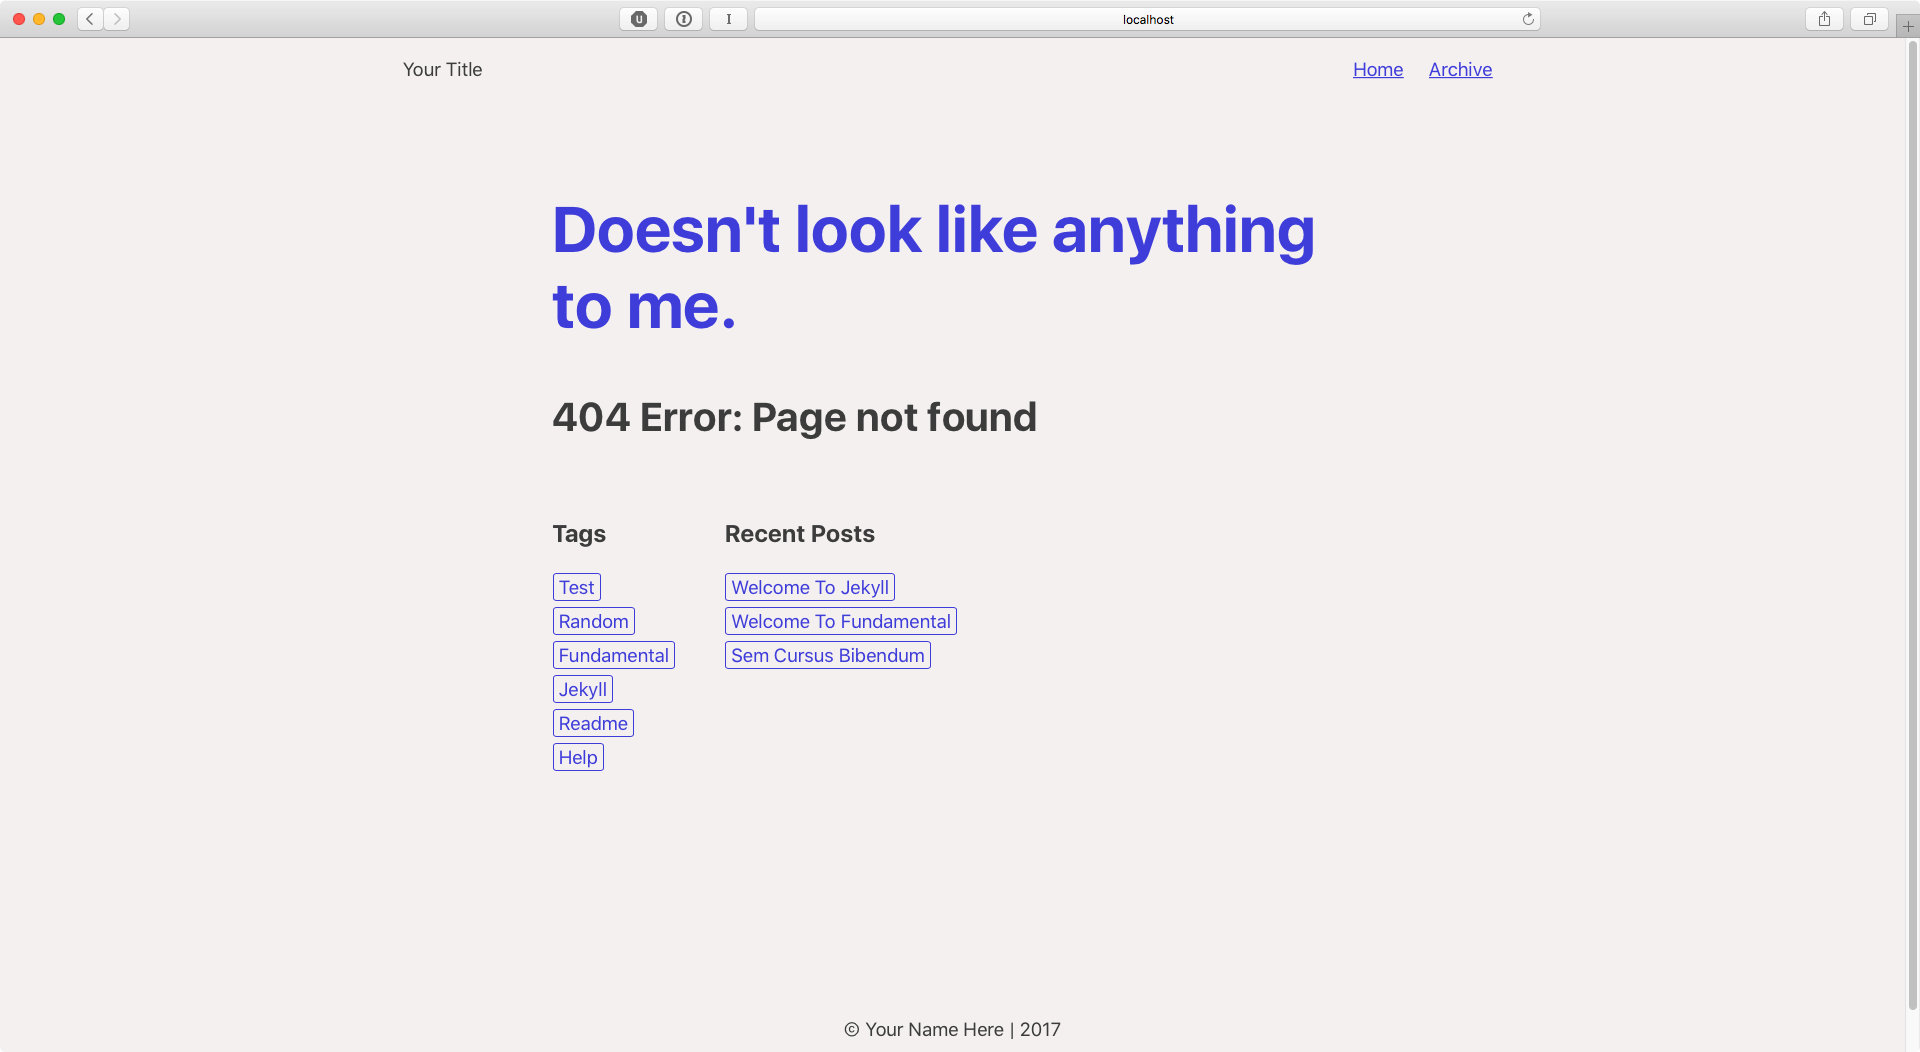Select the Help tag
Screen dimensions: 1920x1052
578,757
